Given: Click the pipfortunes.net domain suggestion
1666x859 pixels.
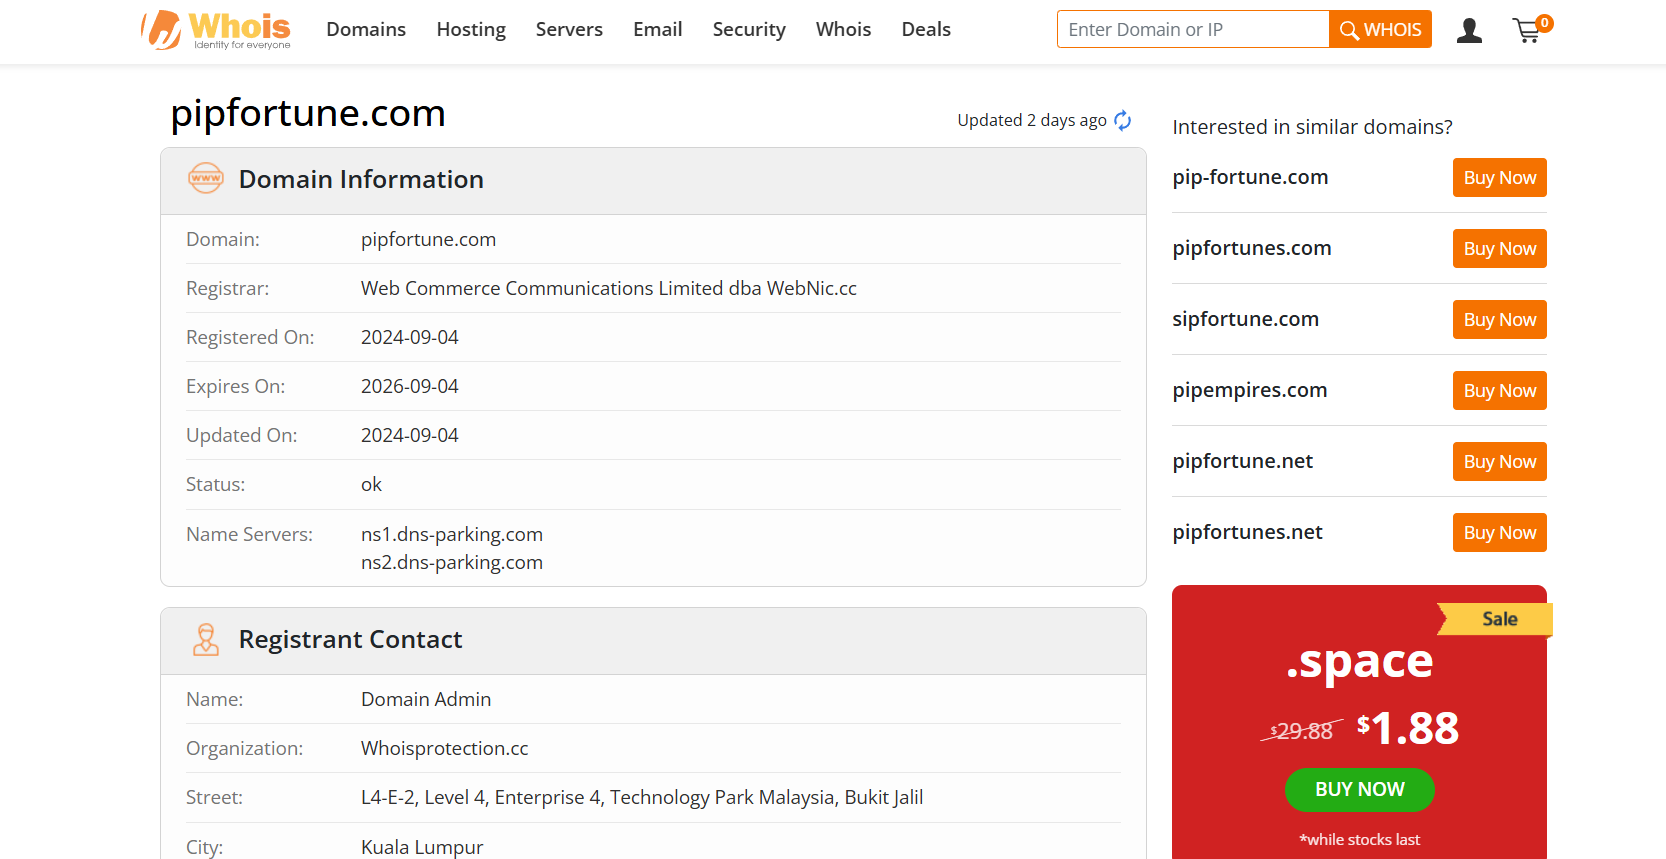Looking at the screenshot, I should (1247, 532).
